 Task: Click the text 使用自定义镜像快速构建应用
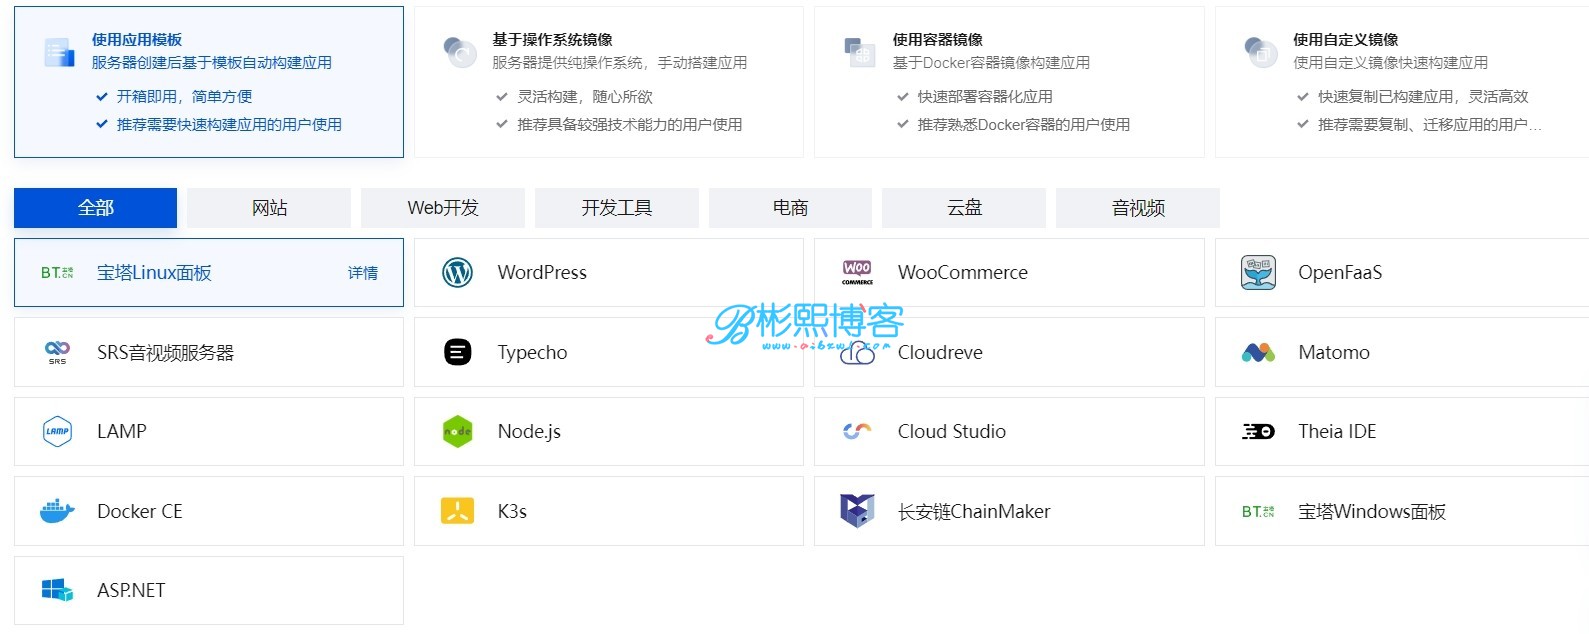(x=1390, y=63)
